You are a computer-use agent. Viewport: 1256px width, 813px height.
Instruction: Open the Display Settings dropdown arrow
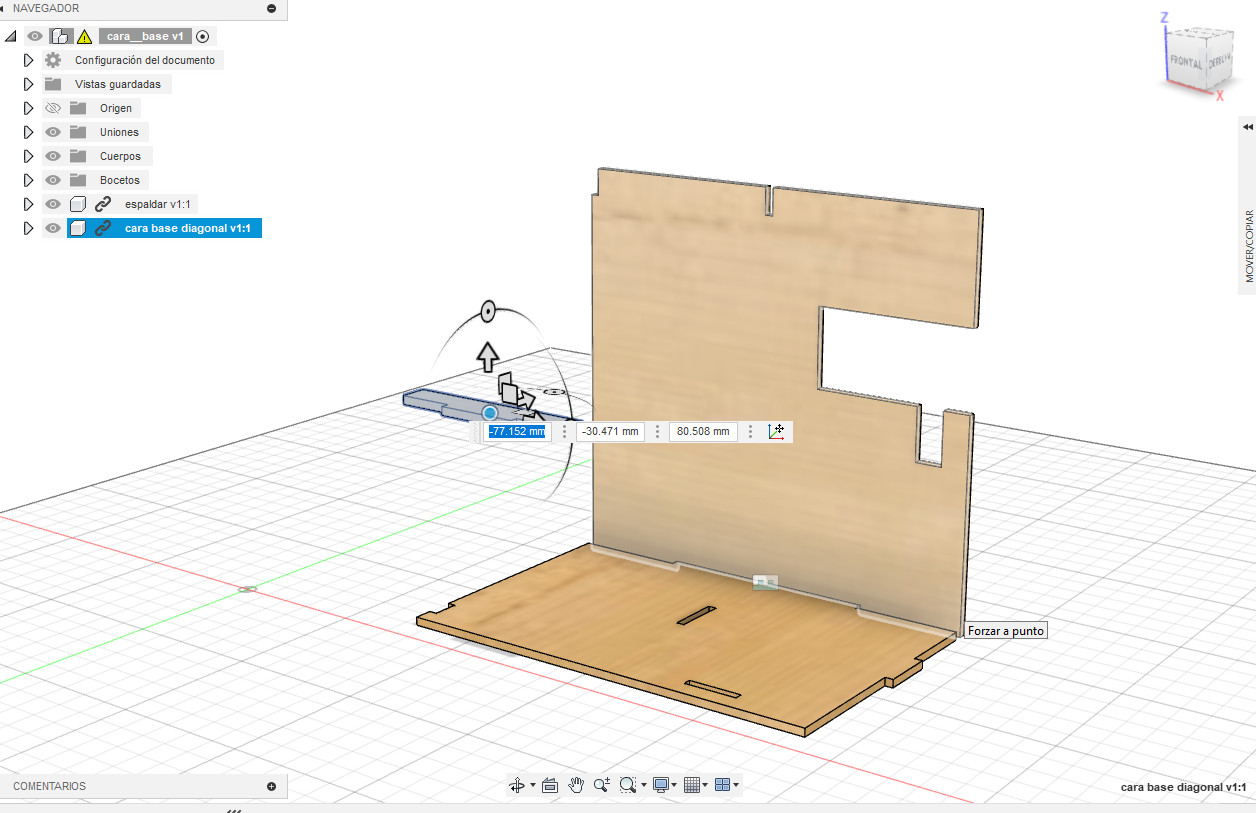coord(675,786)
